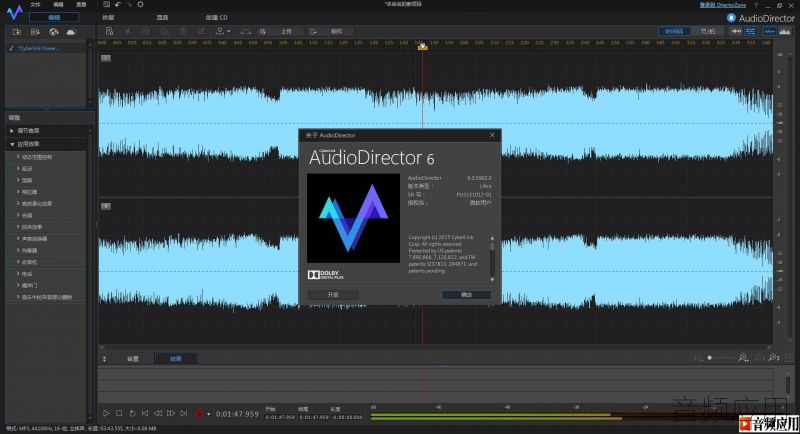
Task: Toggle the spectral view icon top-right
Action: [784, 32]
